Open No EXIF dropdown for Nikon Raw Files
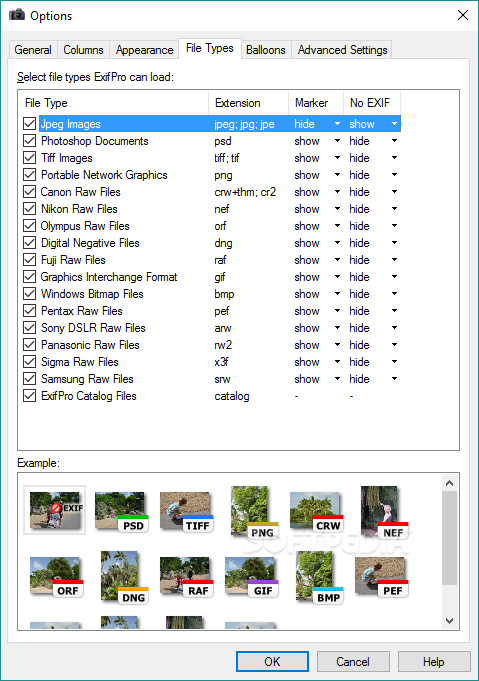479x681 pixels. 394,209
